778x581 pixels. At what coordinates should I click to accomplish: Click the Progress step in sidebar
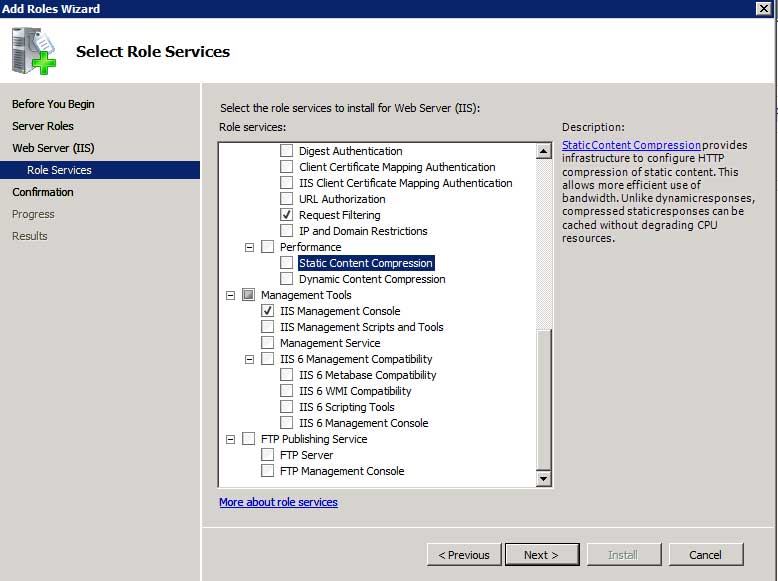point(33,214)
